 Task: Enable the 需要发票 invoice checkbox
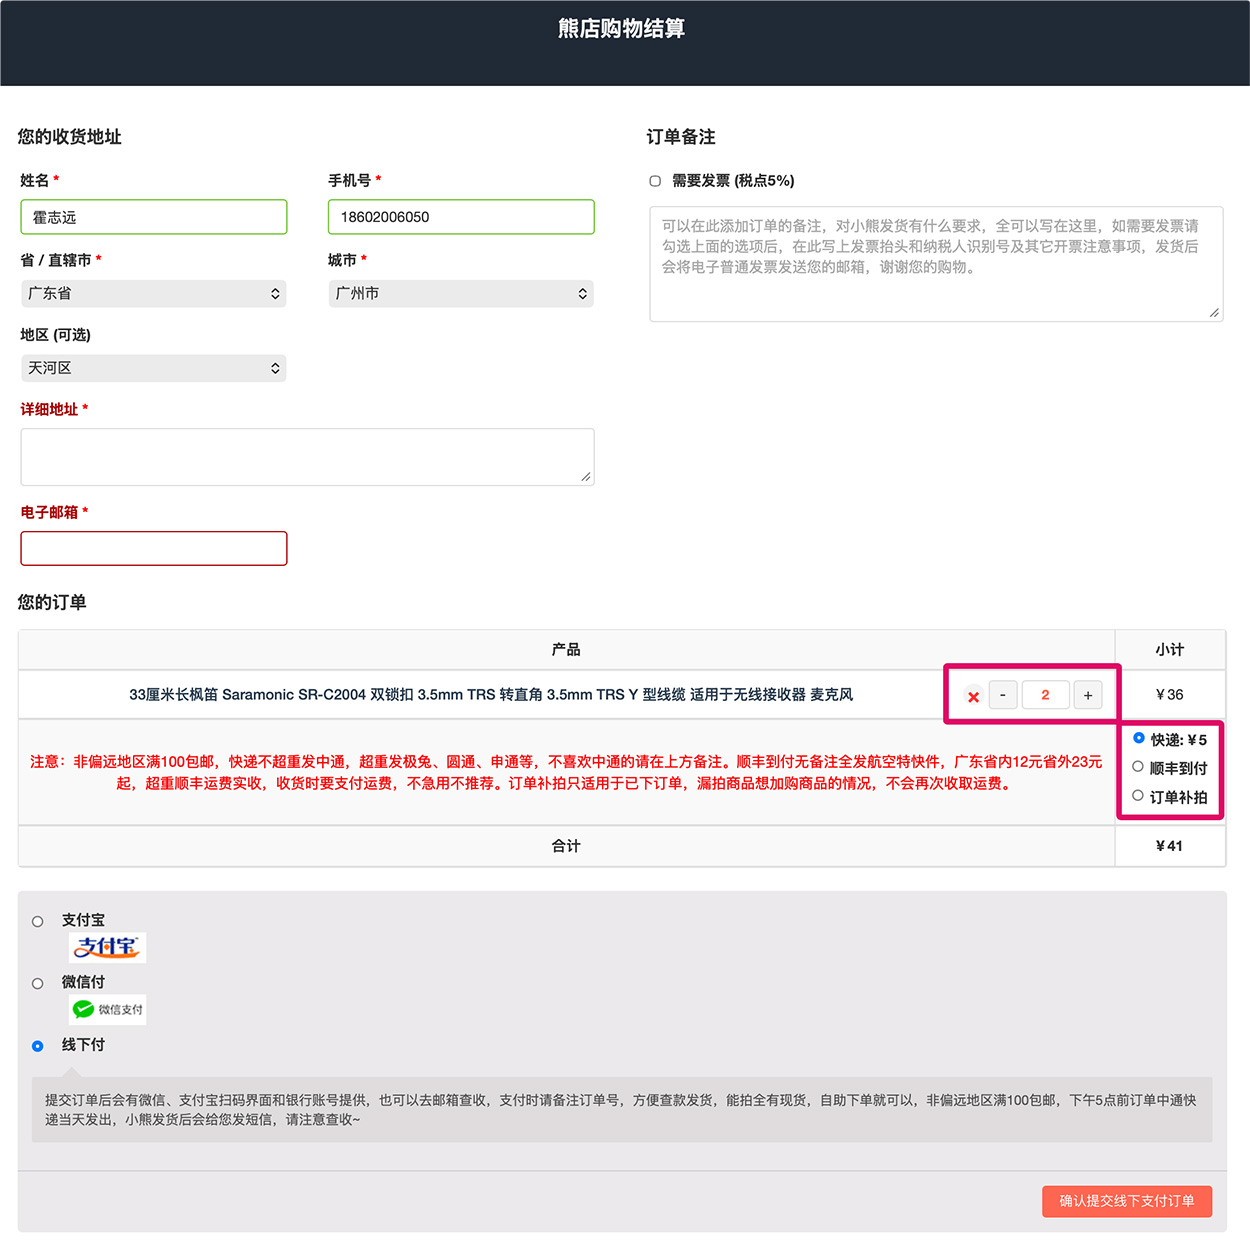click(655, 181)
